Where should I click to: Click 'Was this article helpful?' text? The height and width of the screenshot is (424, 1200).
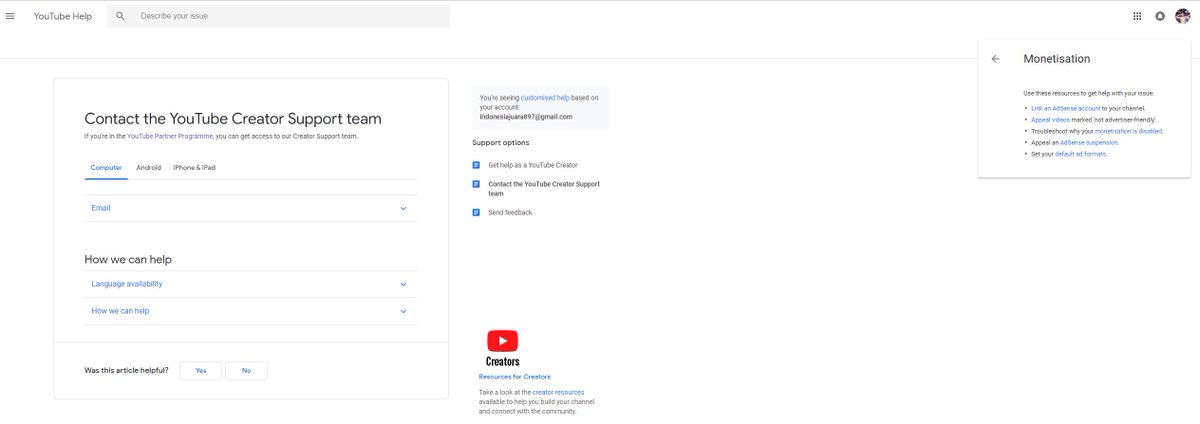[127, 371]
